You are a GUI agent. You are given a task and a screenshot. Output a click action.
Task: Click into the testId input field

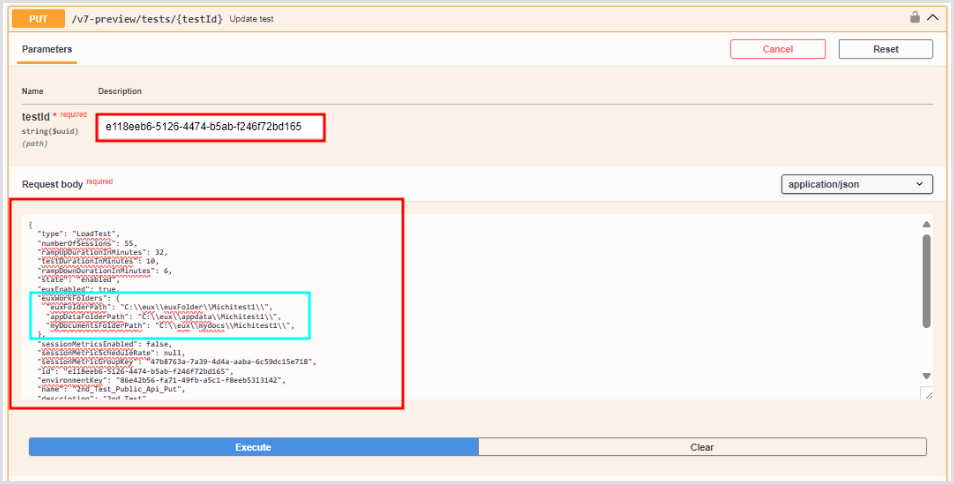[x=211, y=127]
